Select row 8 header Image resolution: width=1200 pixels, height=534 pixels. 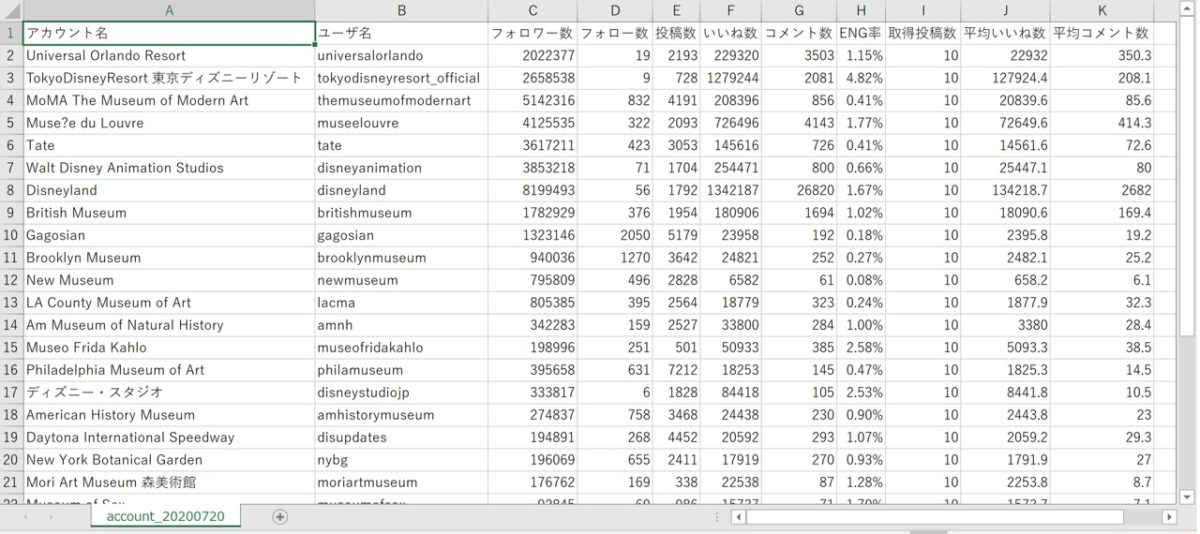click(x=11, y=190)
